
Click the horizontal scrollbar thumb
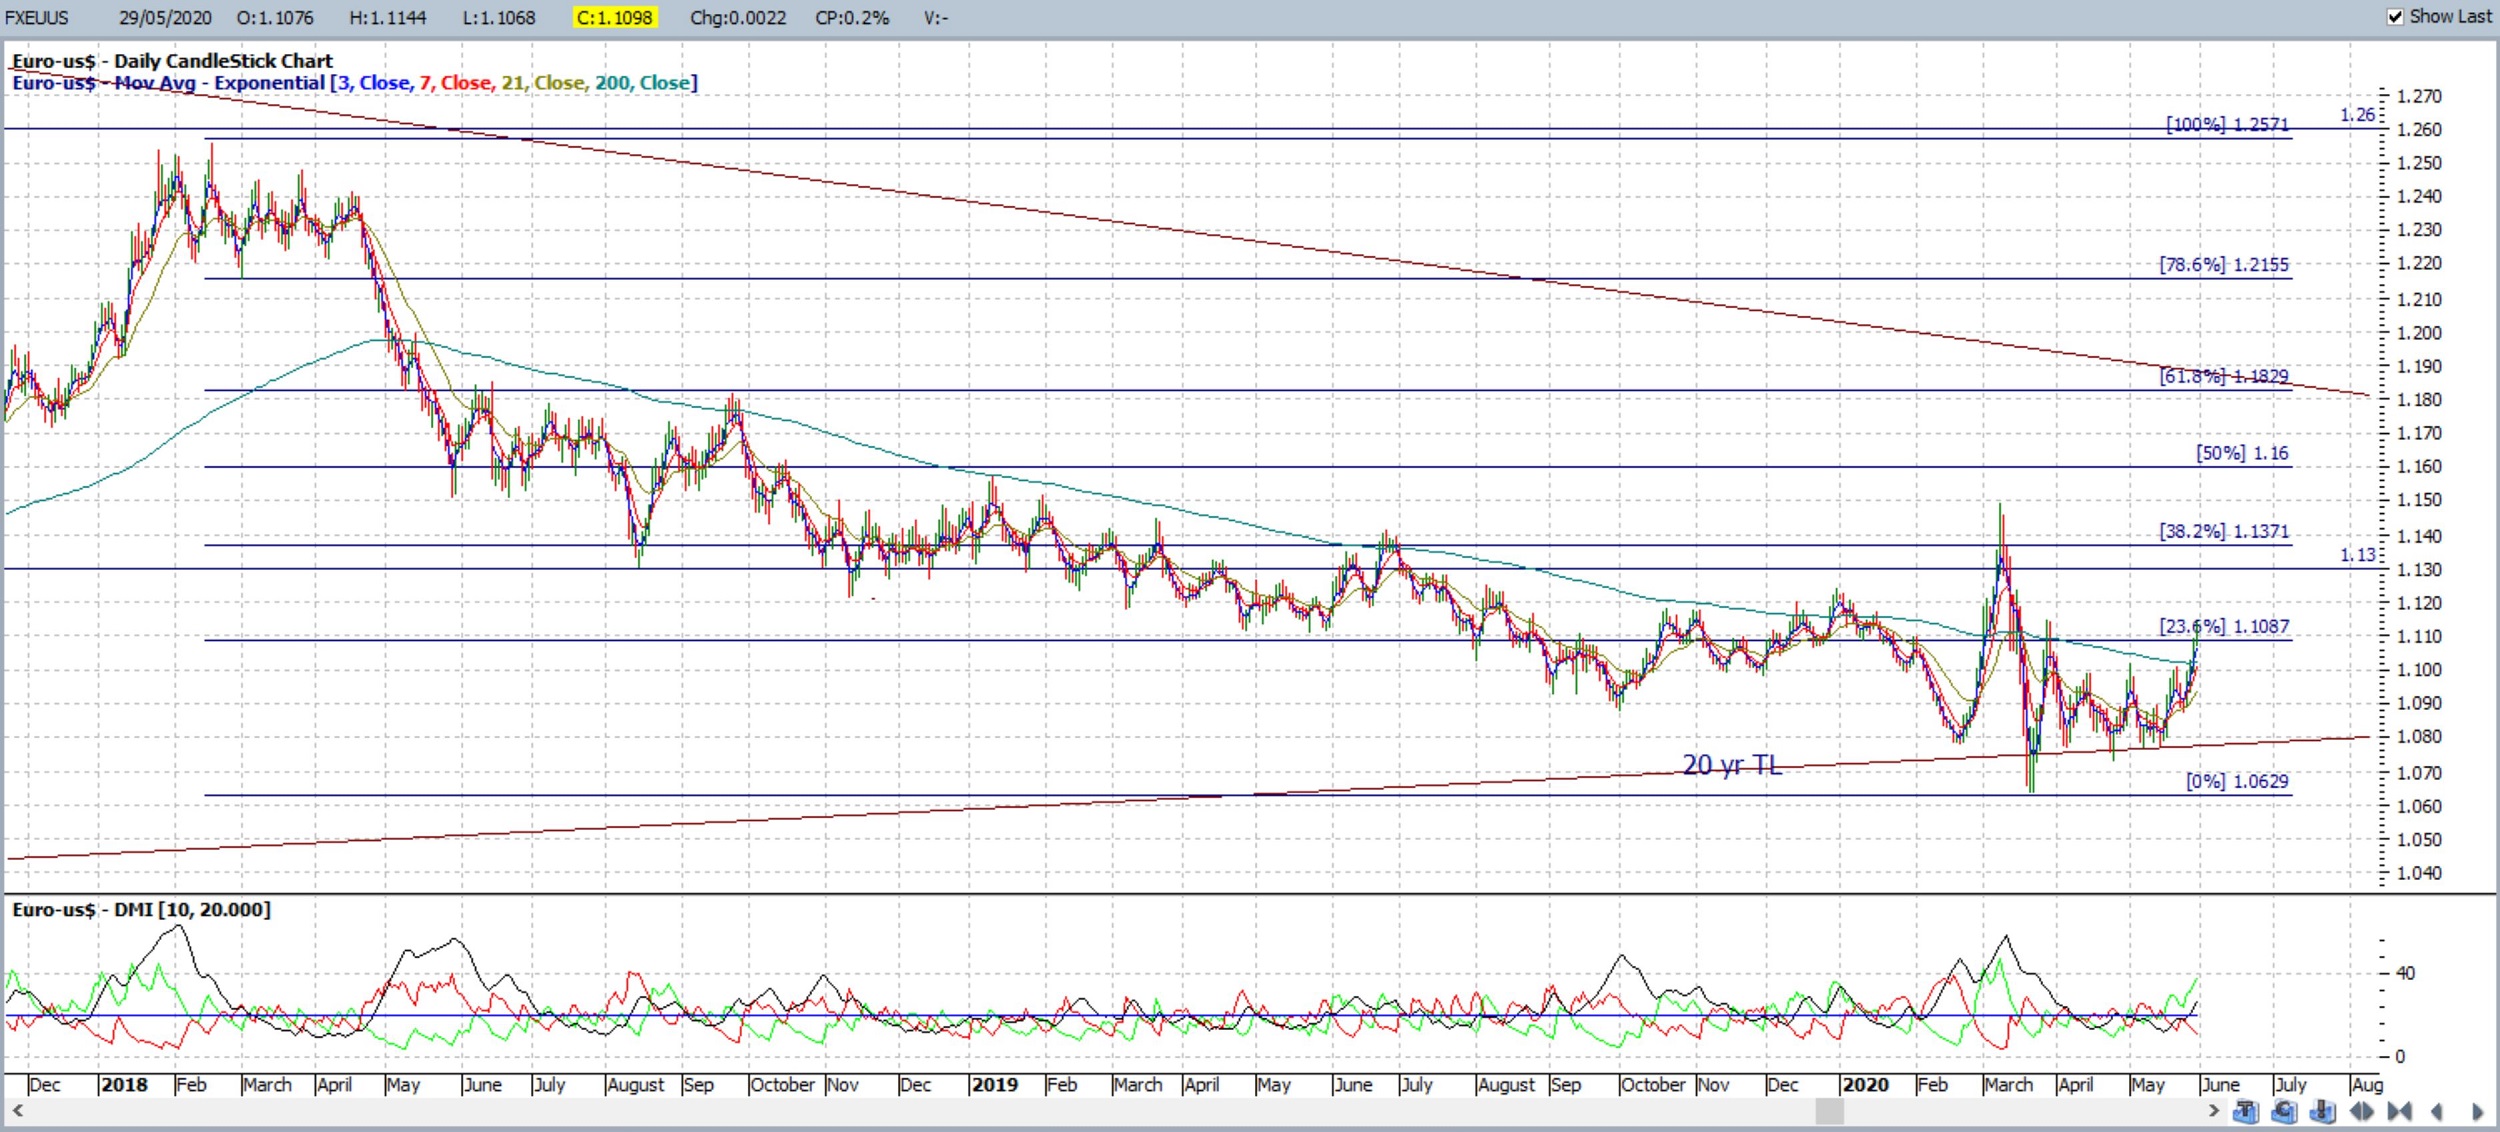click(x=1829, y=1111)
